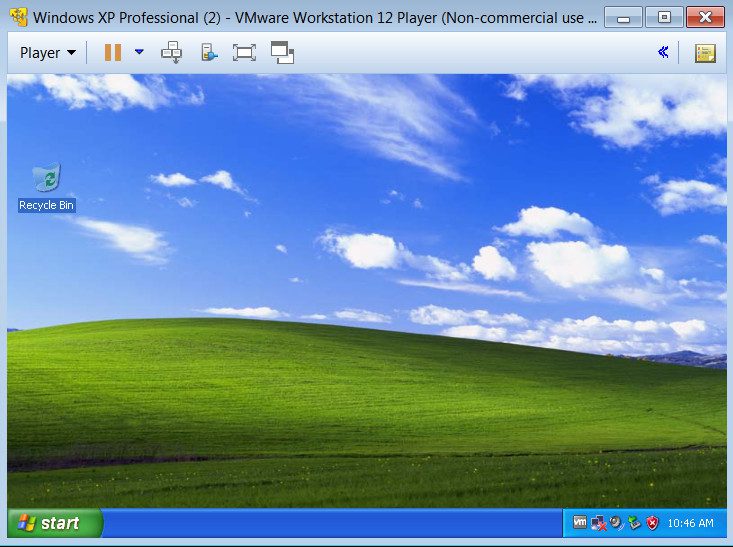The height and width of the screenshot is (547, 733).
Task: Switch to Unity mode via toolbar icon
Action: tap(282, 52)
